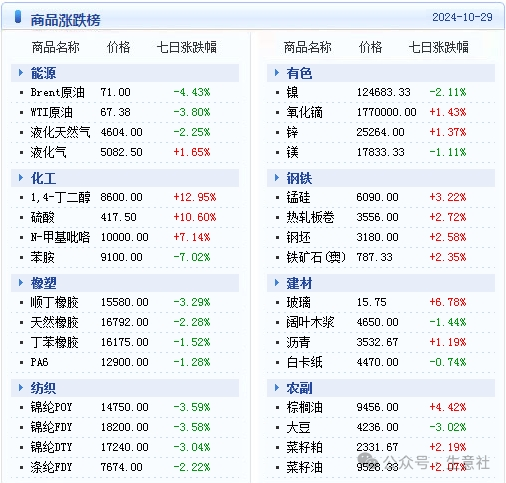Open the 玻璃 entry under 建材
This screenshot has width=506, height=483.
pyautogui.click(x=298, y=302)
